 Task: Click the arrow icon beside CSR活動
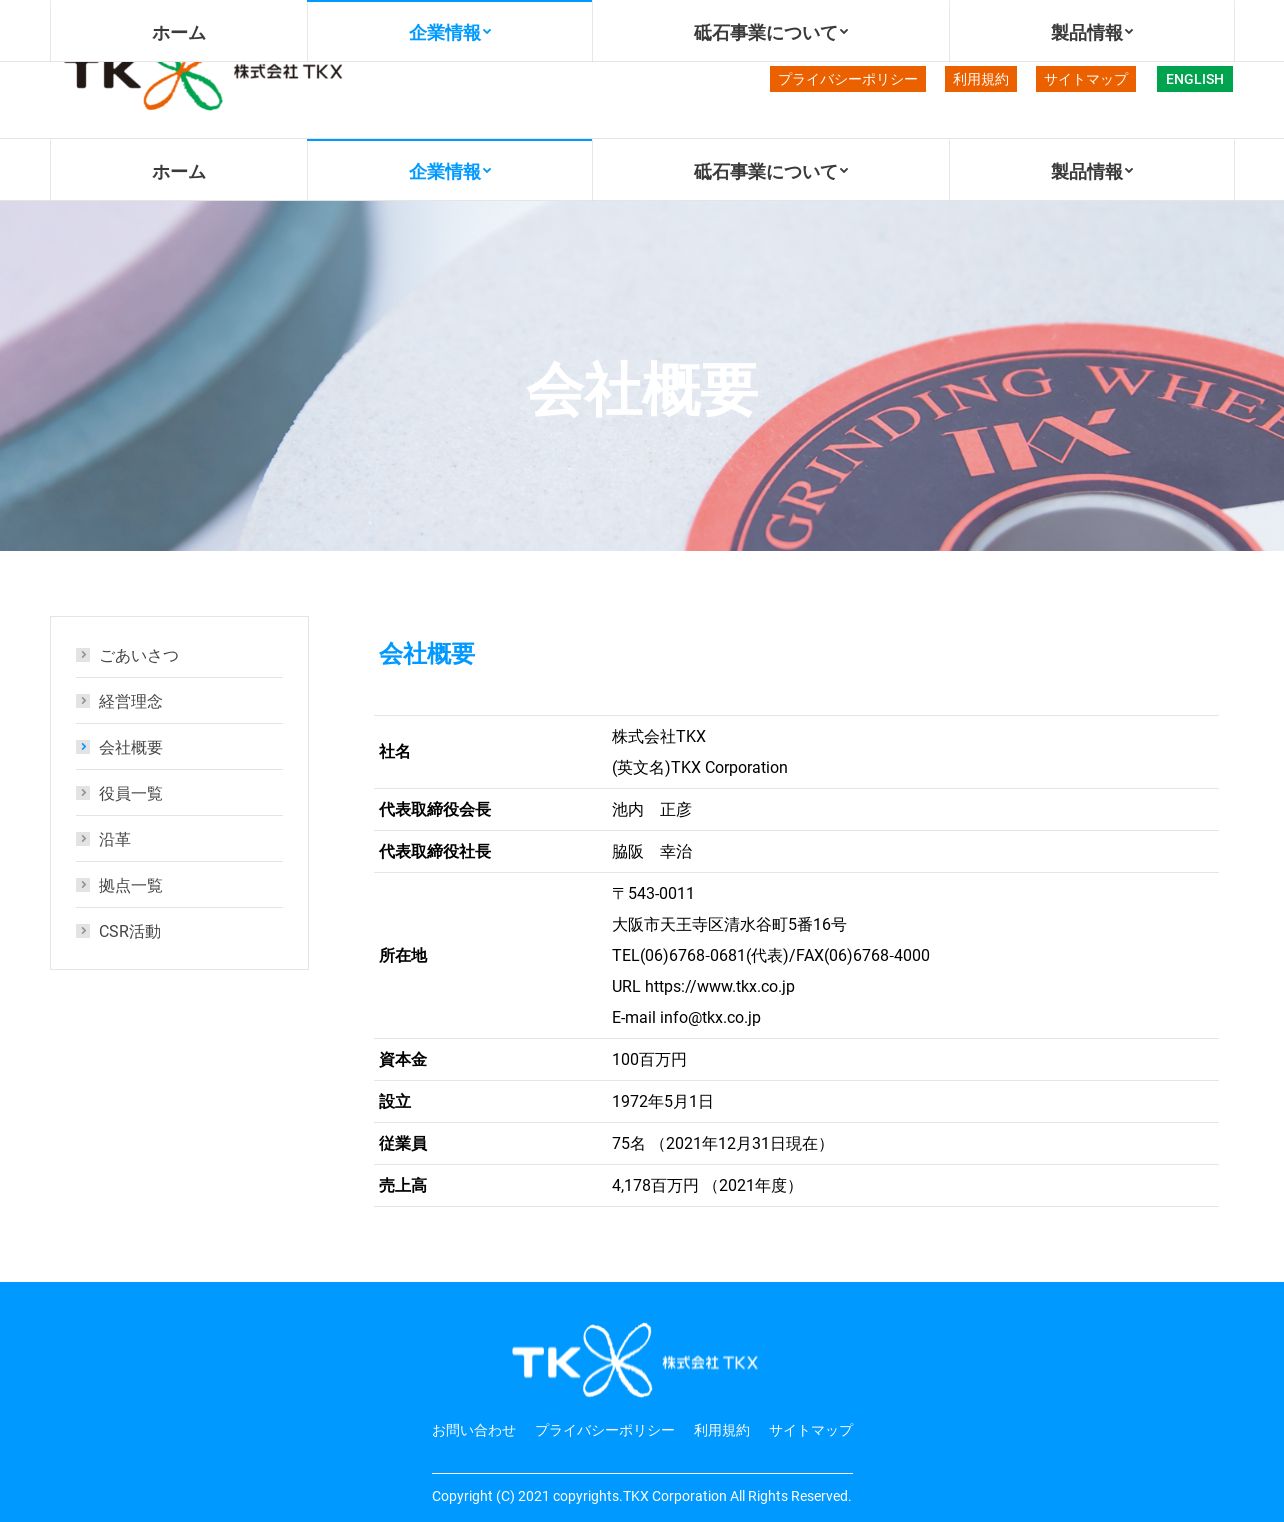83,931
